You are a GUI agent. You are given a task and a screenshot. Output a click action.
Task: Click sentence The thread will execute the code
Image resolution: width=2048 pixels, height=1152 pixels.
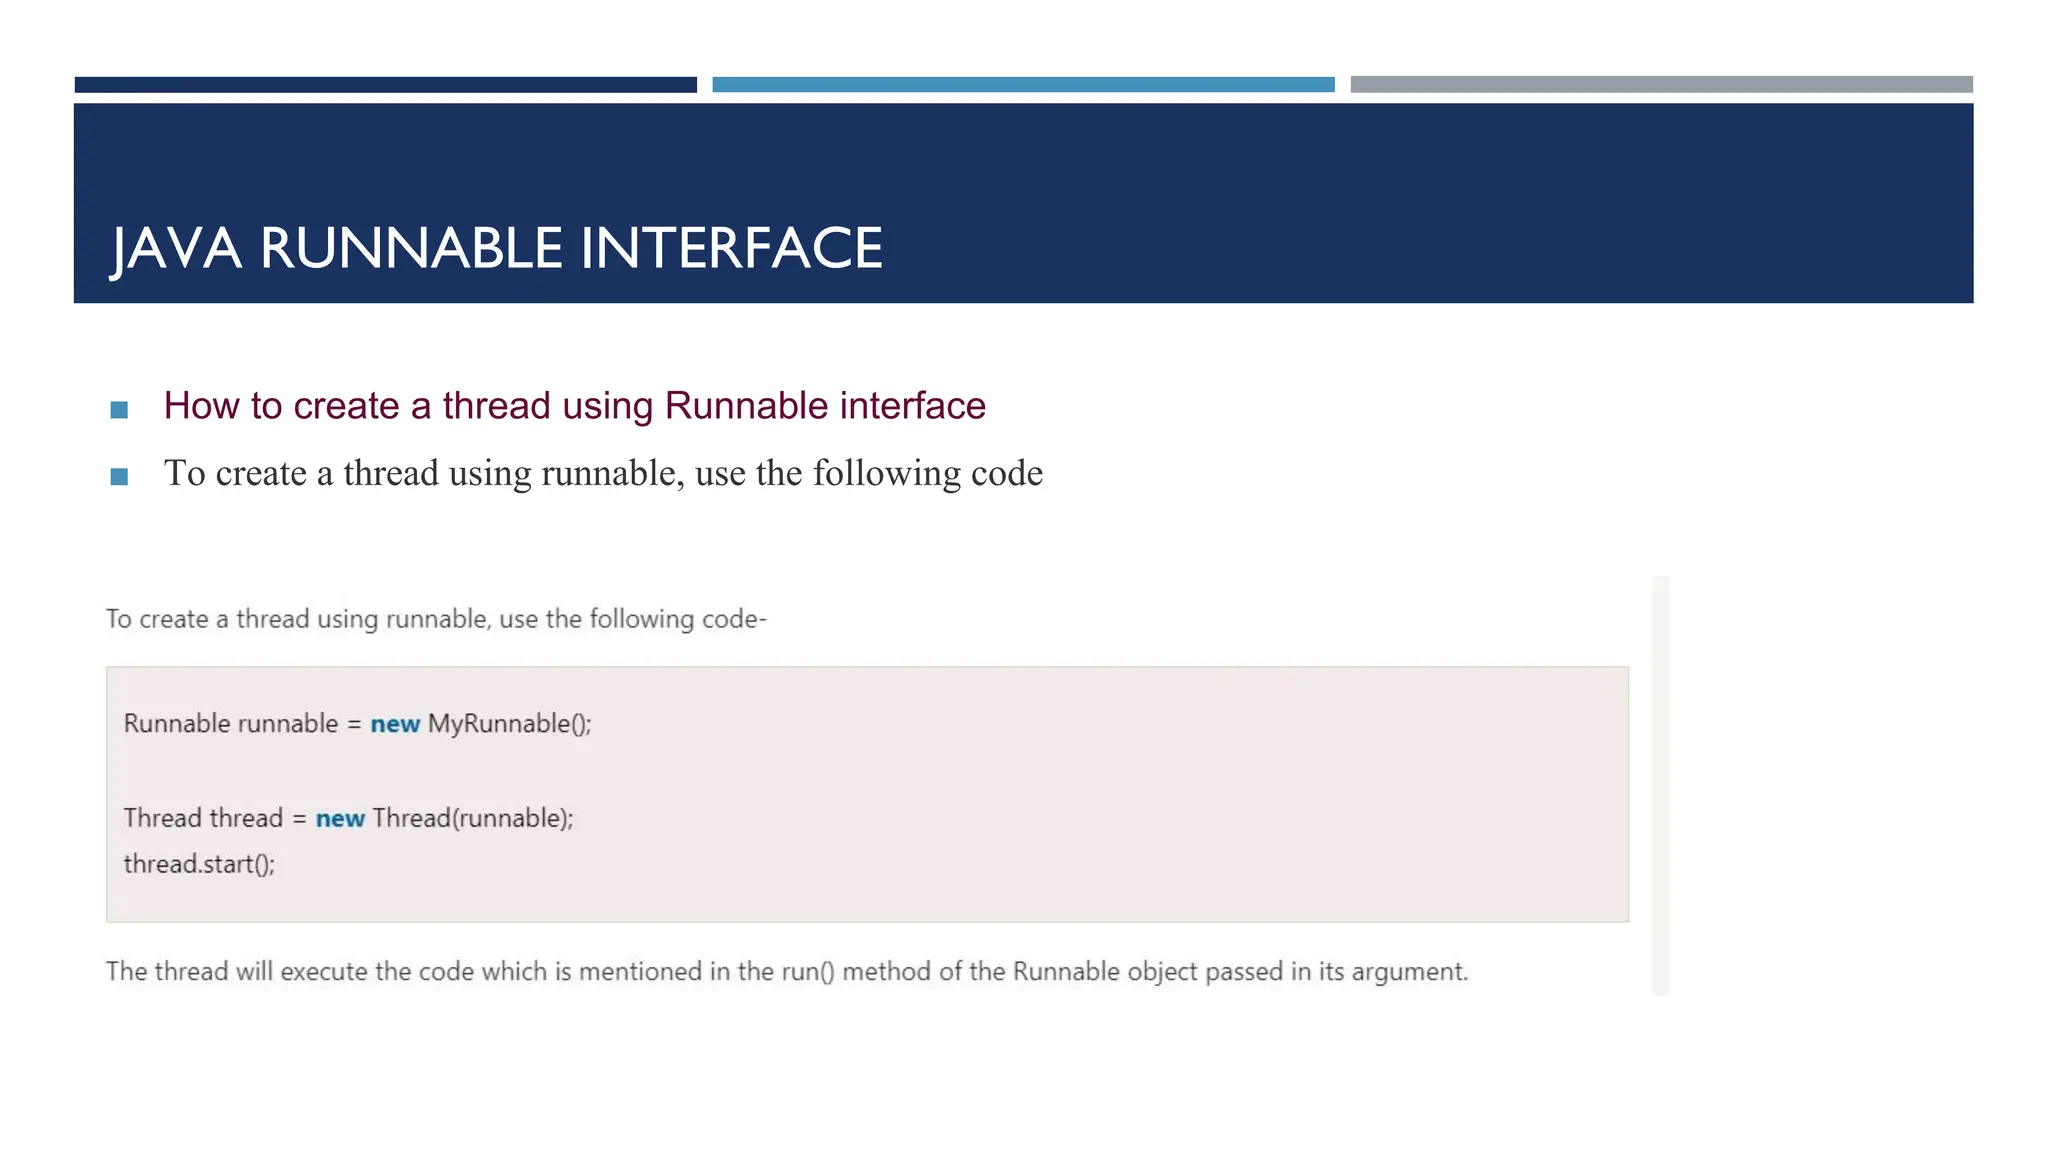(x=787, y=971)
